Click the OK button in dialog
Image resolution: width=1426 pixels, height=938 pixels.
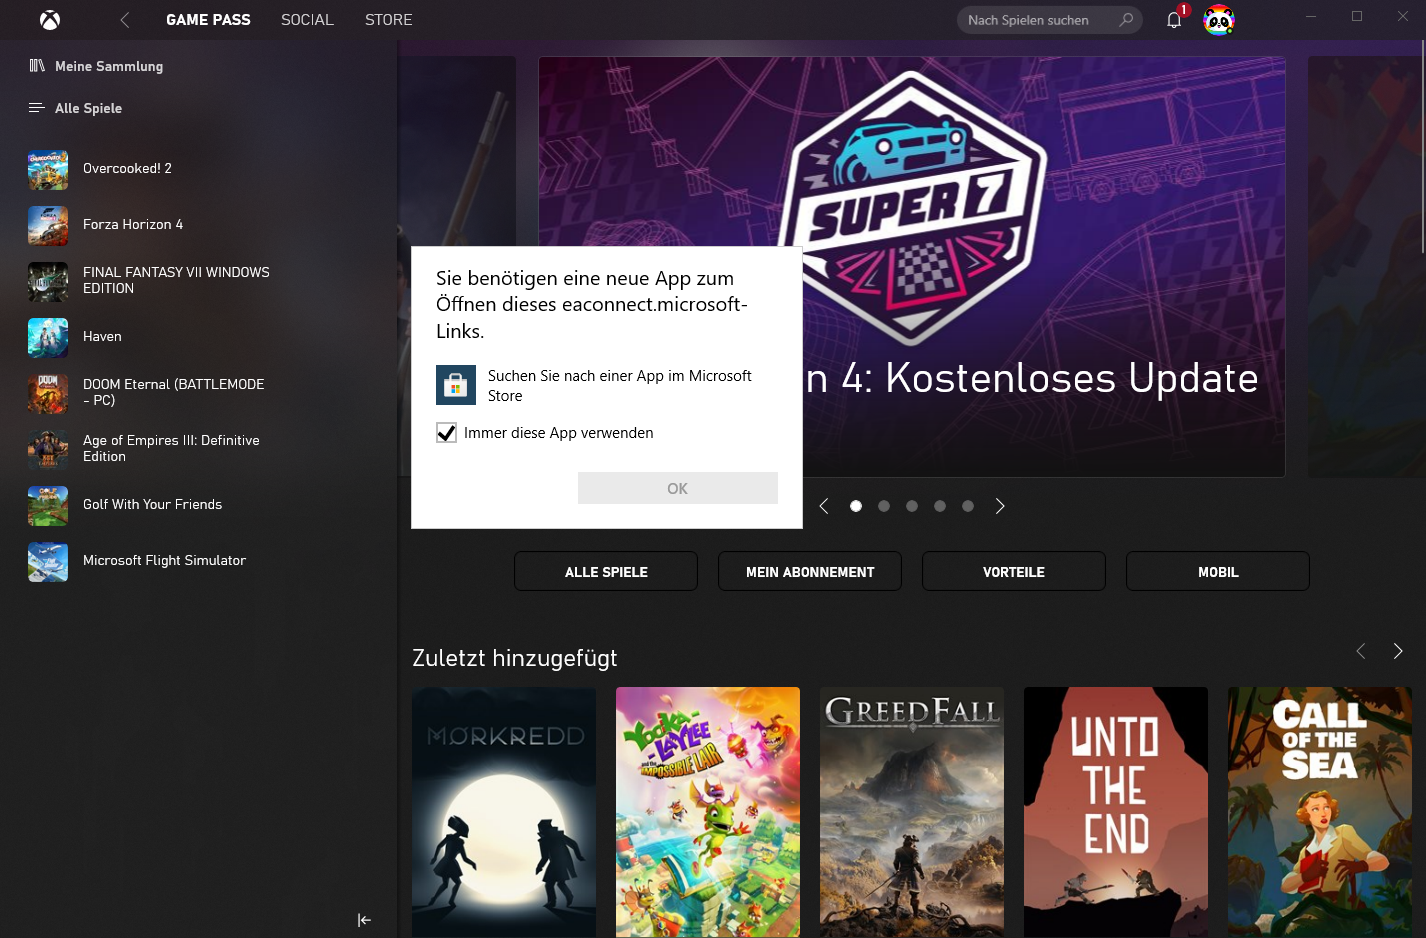click(678, 488)
